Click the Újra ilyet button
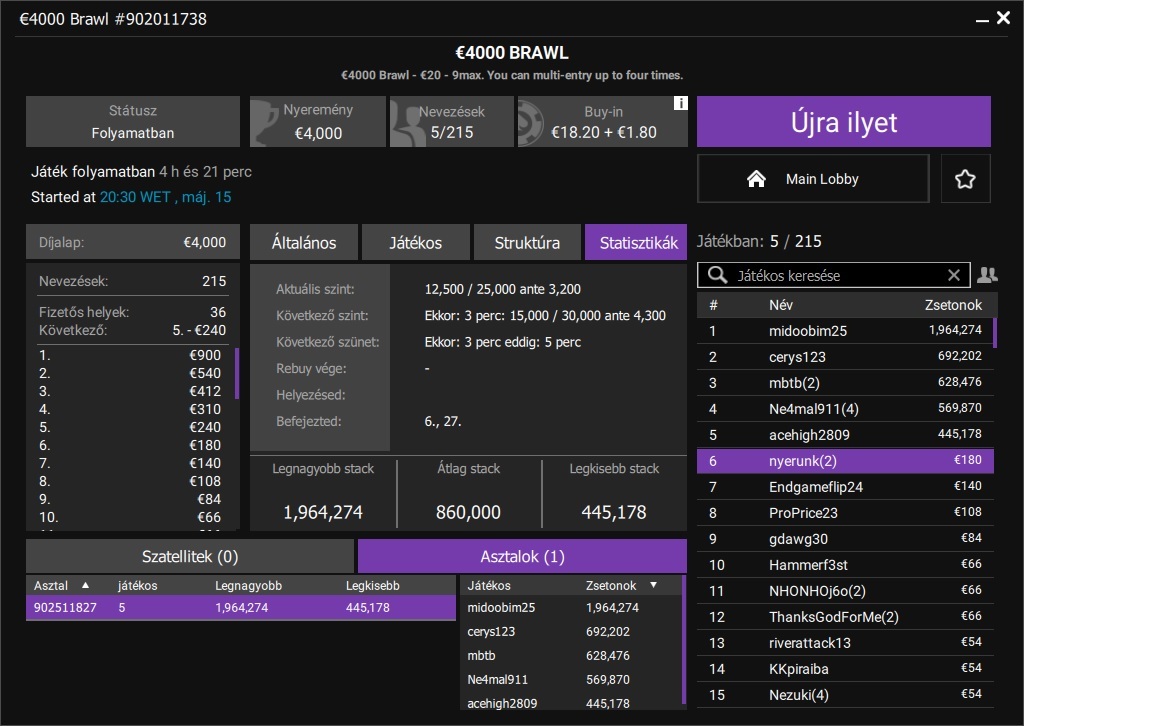1152x726 pixels. [x=843, y=122]
